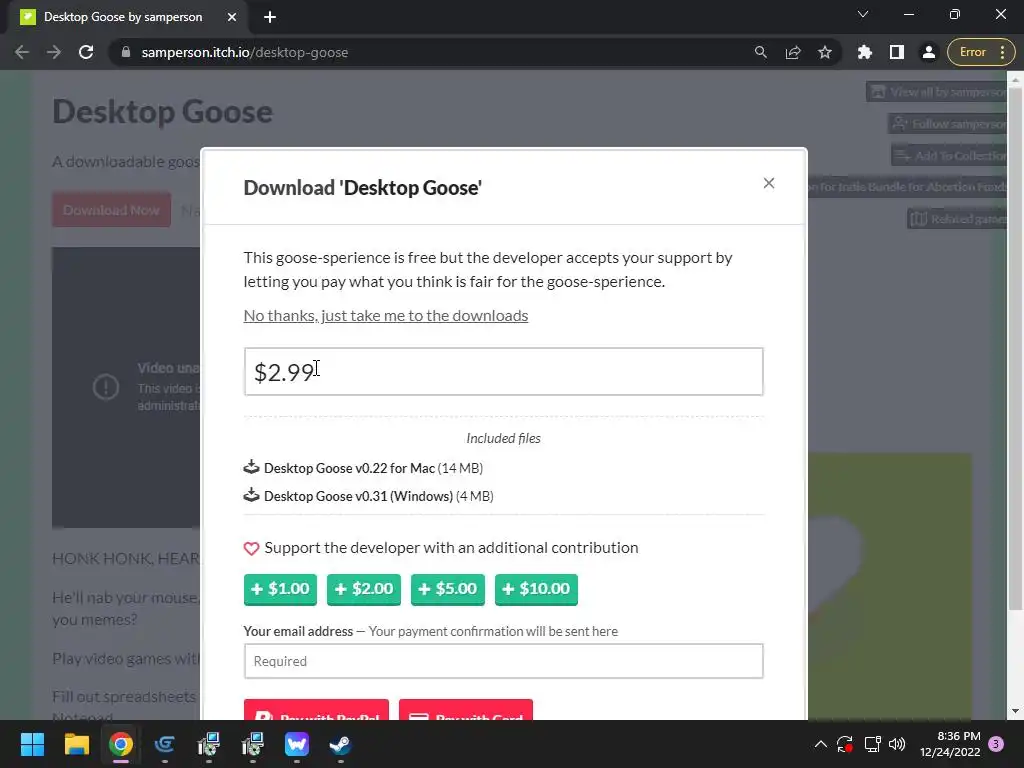Screen dimensions: 1024x768
Task: Show hidden system tray icons
Action: coord(821,744)
